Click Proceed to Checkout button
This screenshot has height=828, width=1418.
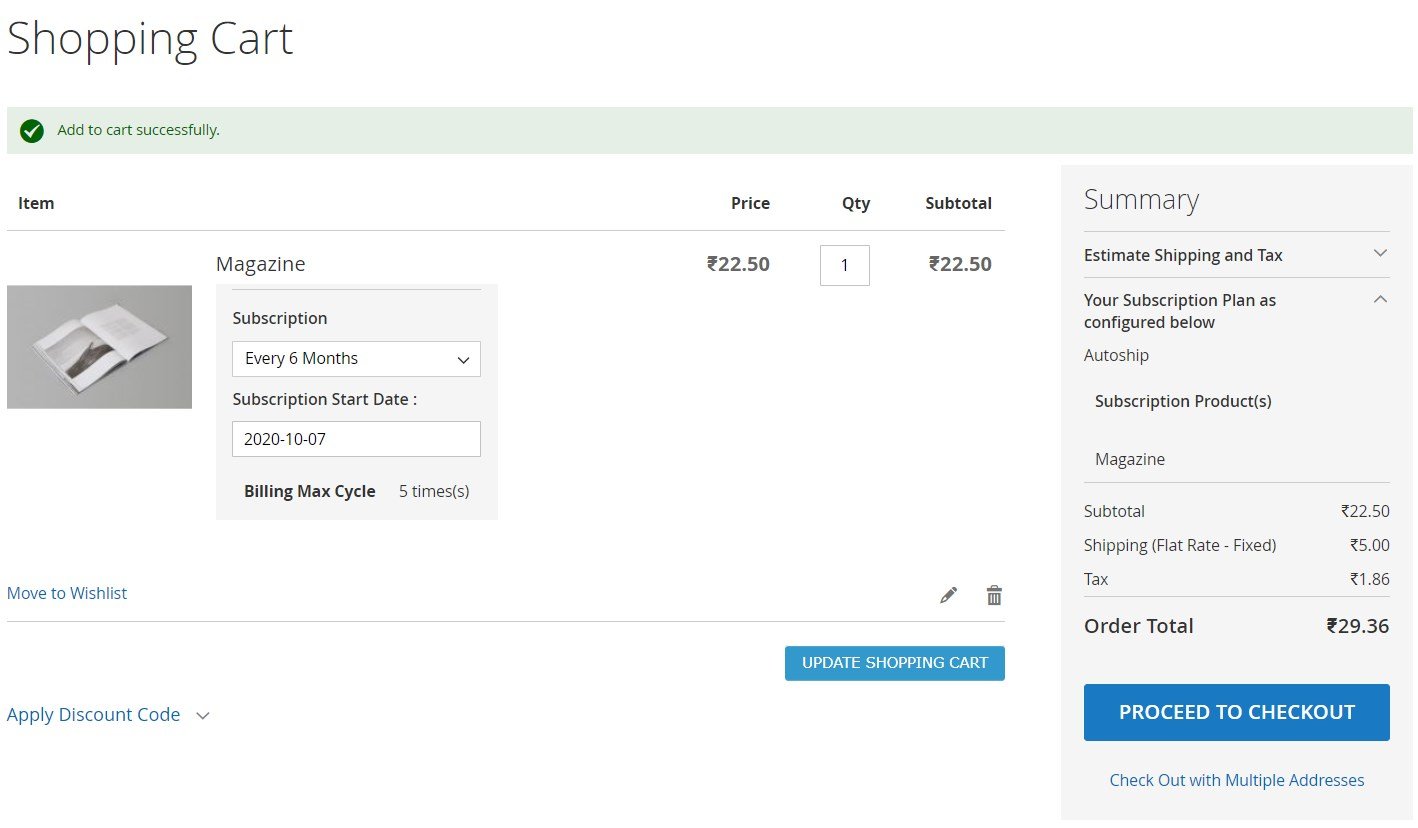coord(1236,712)
